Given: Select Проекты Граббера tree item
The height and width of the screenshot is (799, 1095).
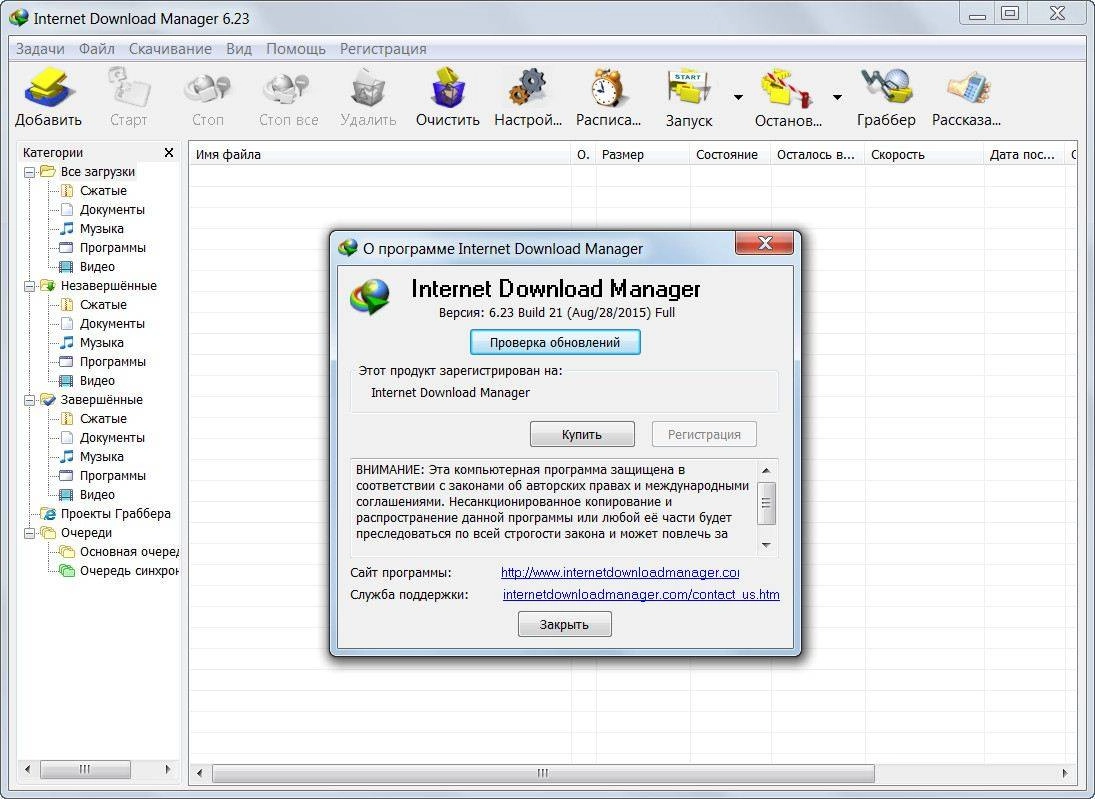Looking at the screenshot, I should [115, 514].
